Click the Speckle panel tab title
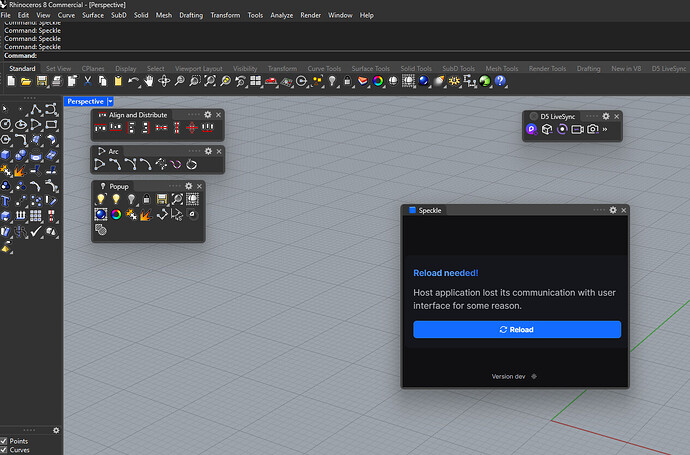The image size is (690, 455). [x=429, y=211]
